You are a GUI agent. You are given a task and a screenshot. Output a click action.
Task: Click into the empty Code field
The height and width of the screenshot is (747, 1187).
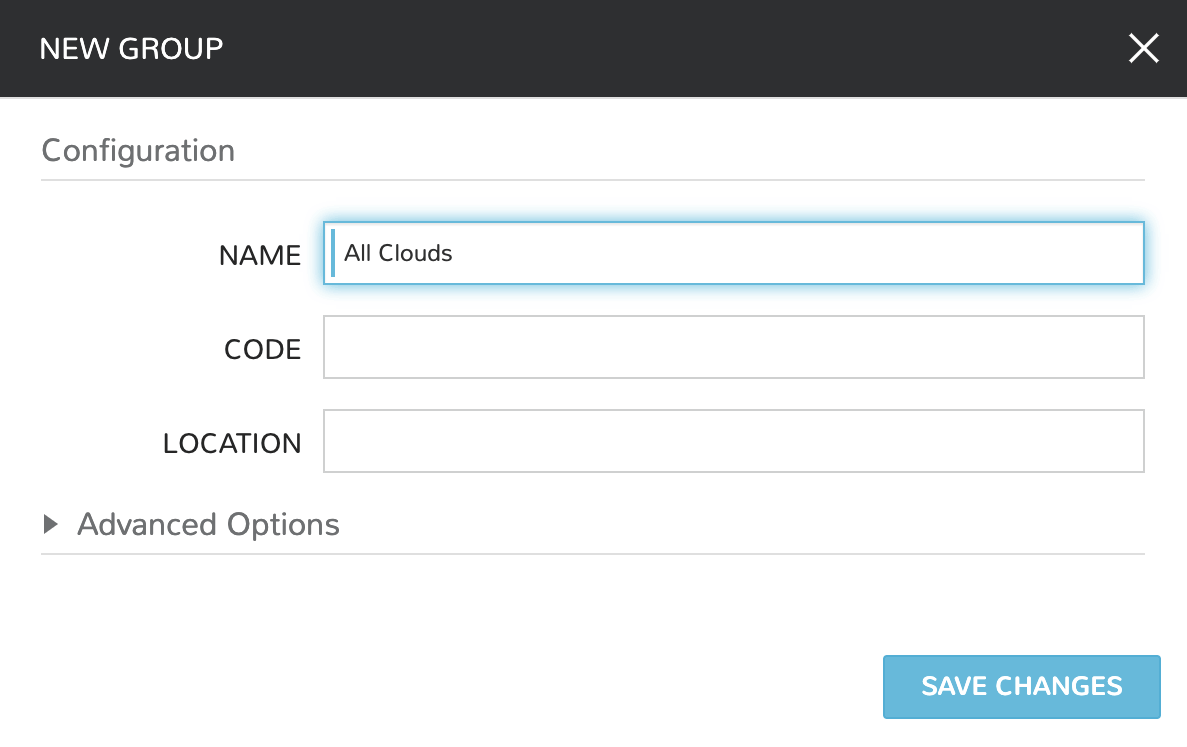(x=733, y=347)
